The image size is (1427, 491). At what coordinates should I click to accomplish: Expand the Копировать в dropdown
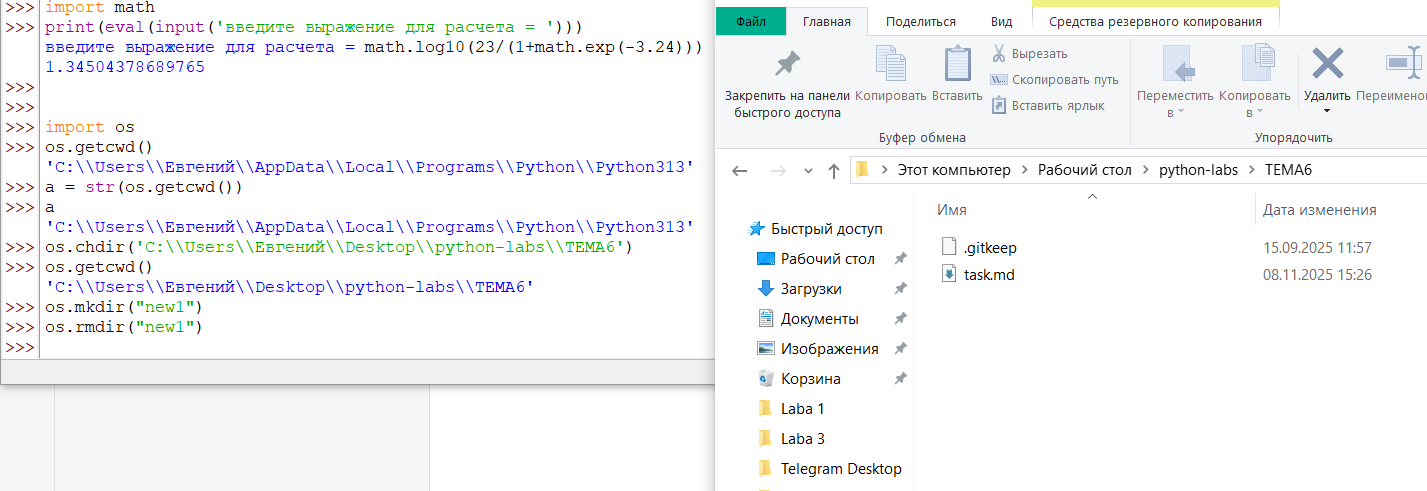click(1261, 112)
